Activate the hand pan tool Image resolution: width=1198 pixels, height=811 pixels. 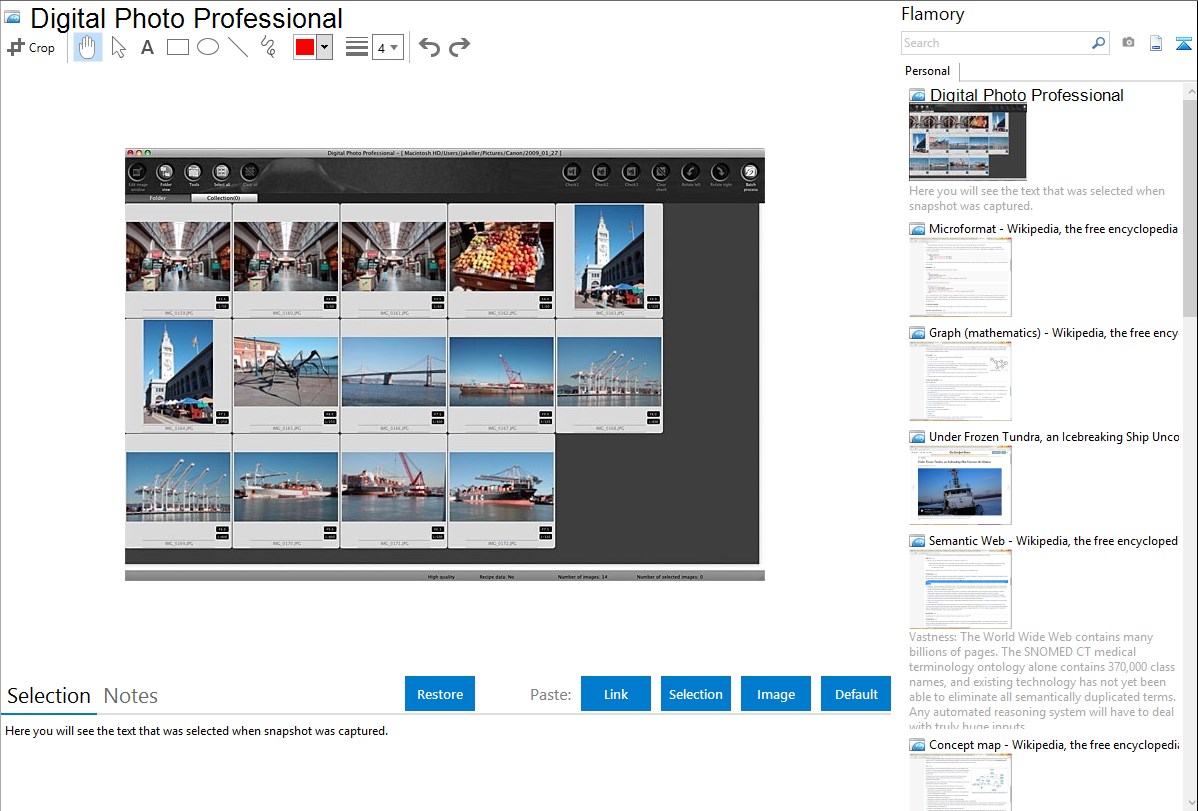[88, 47]
